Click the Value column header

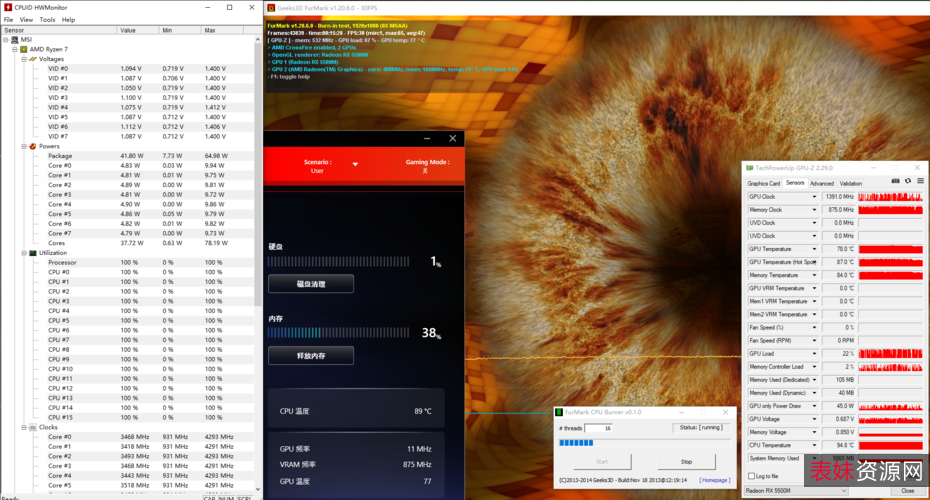(x=138, y=30)
